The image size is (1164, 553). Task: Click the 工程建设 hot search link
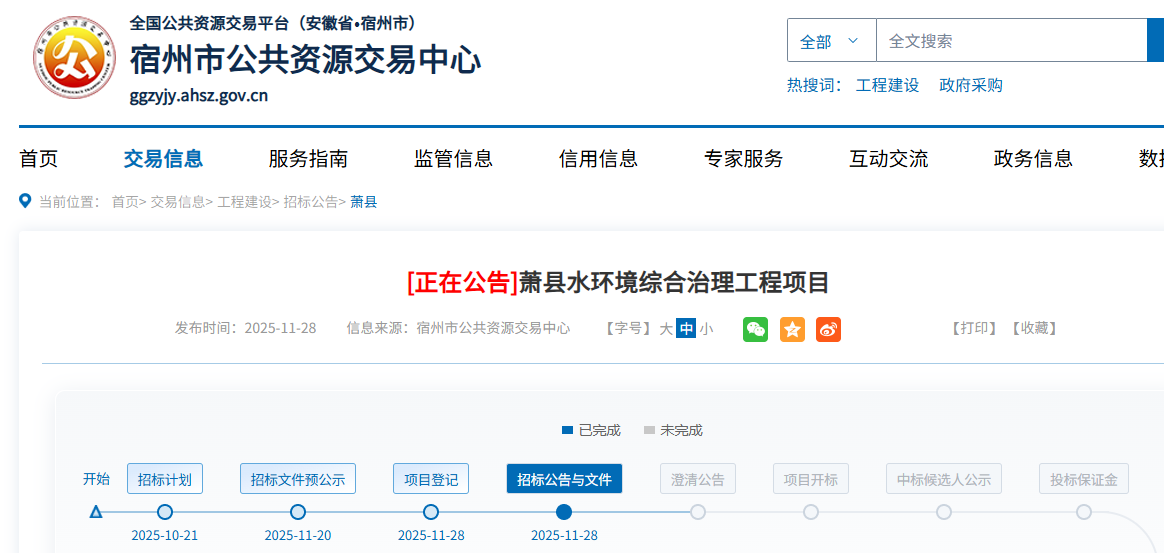point(887,85)
